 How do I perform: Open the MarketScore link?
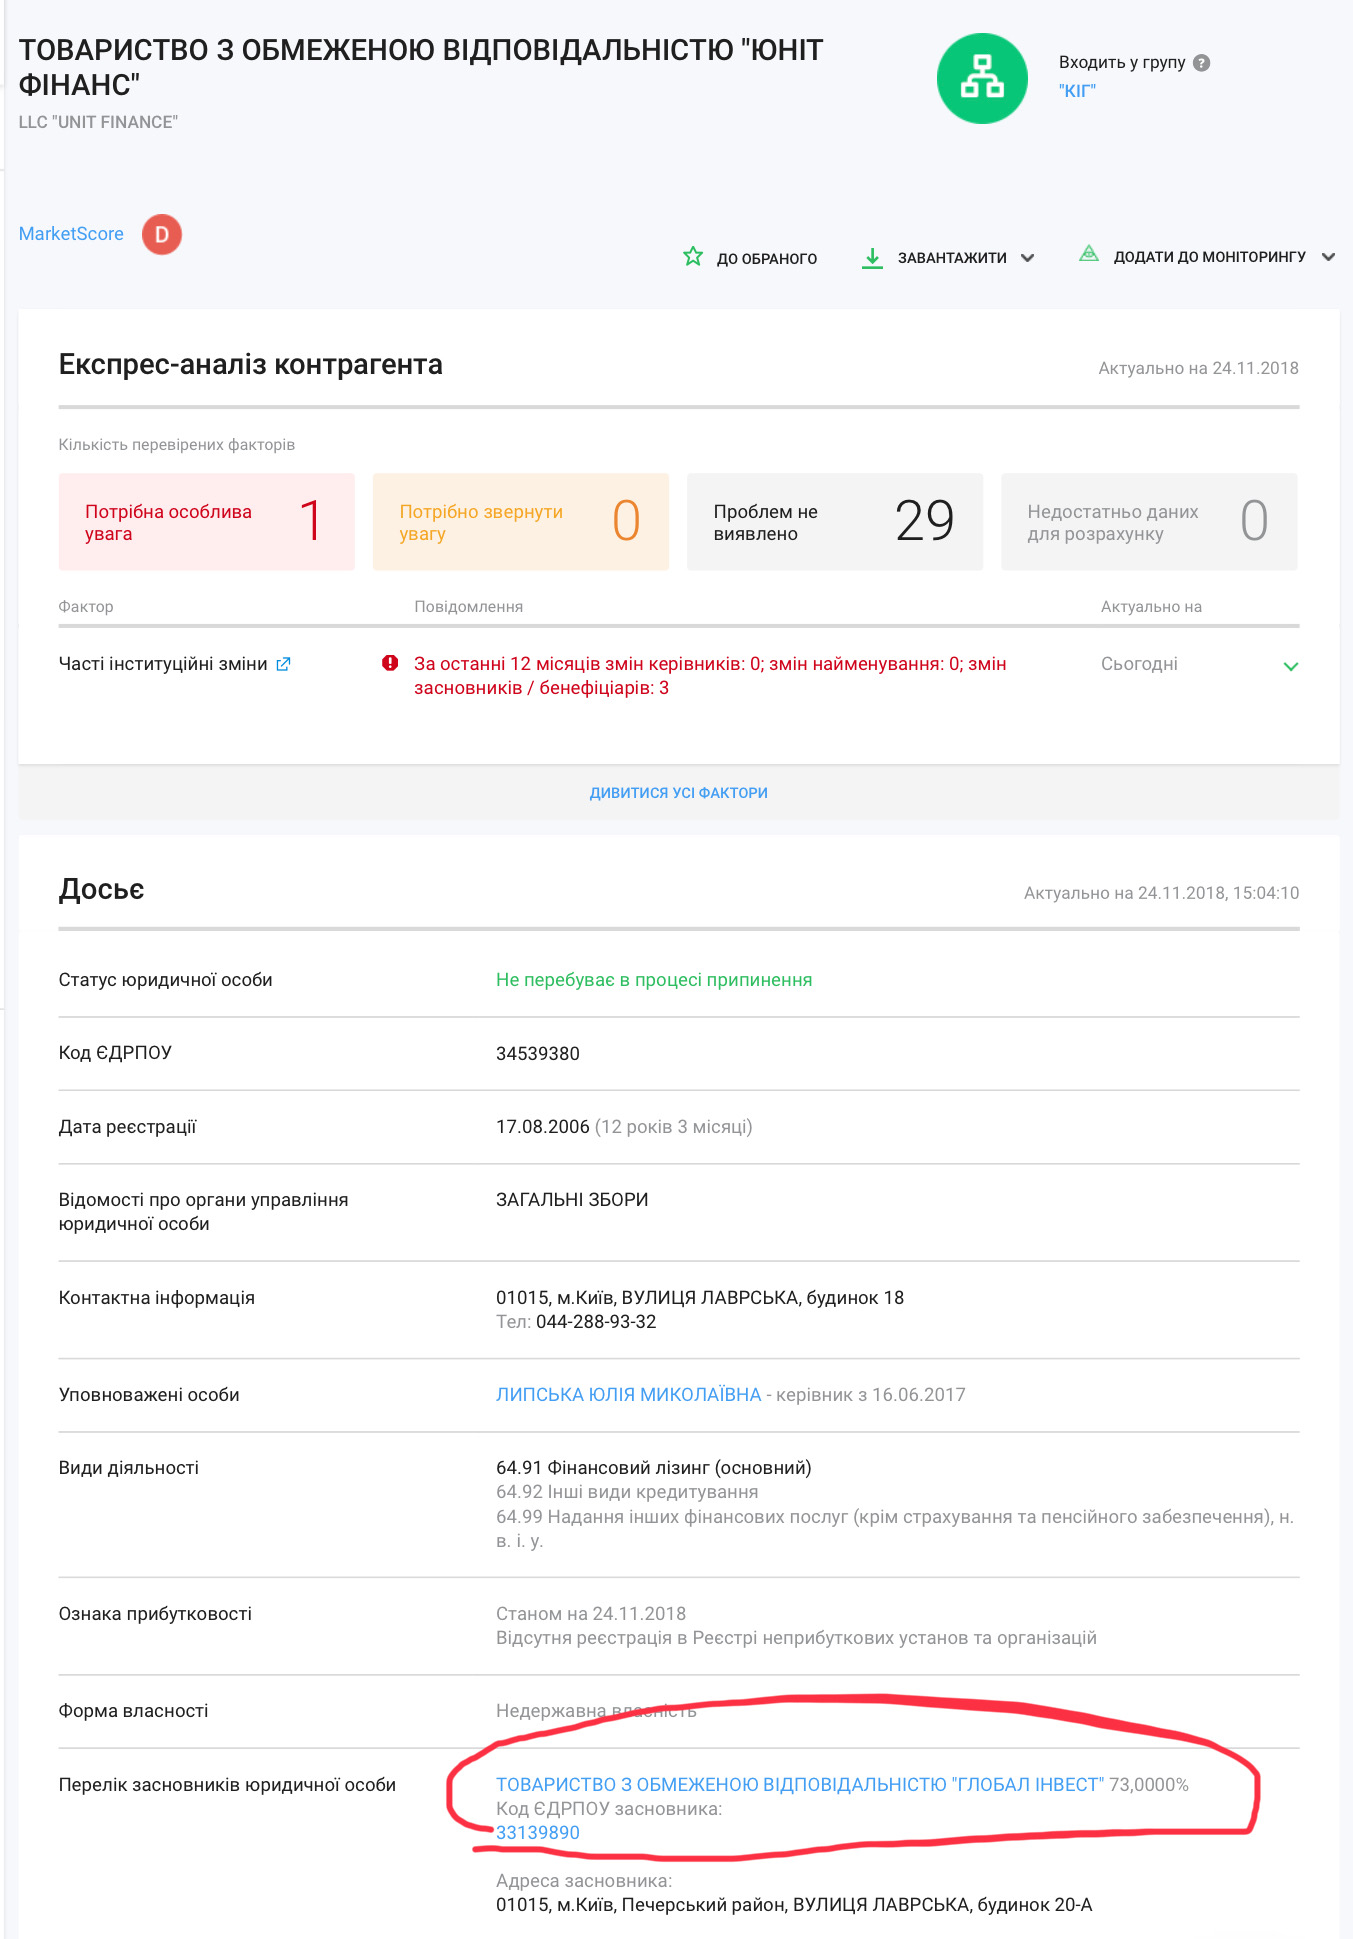click(71, 234)
